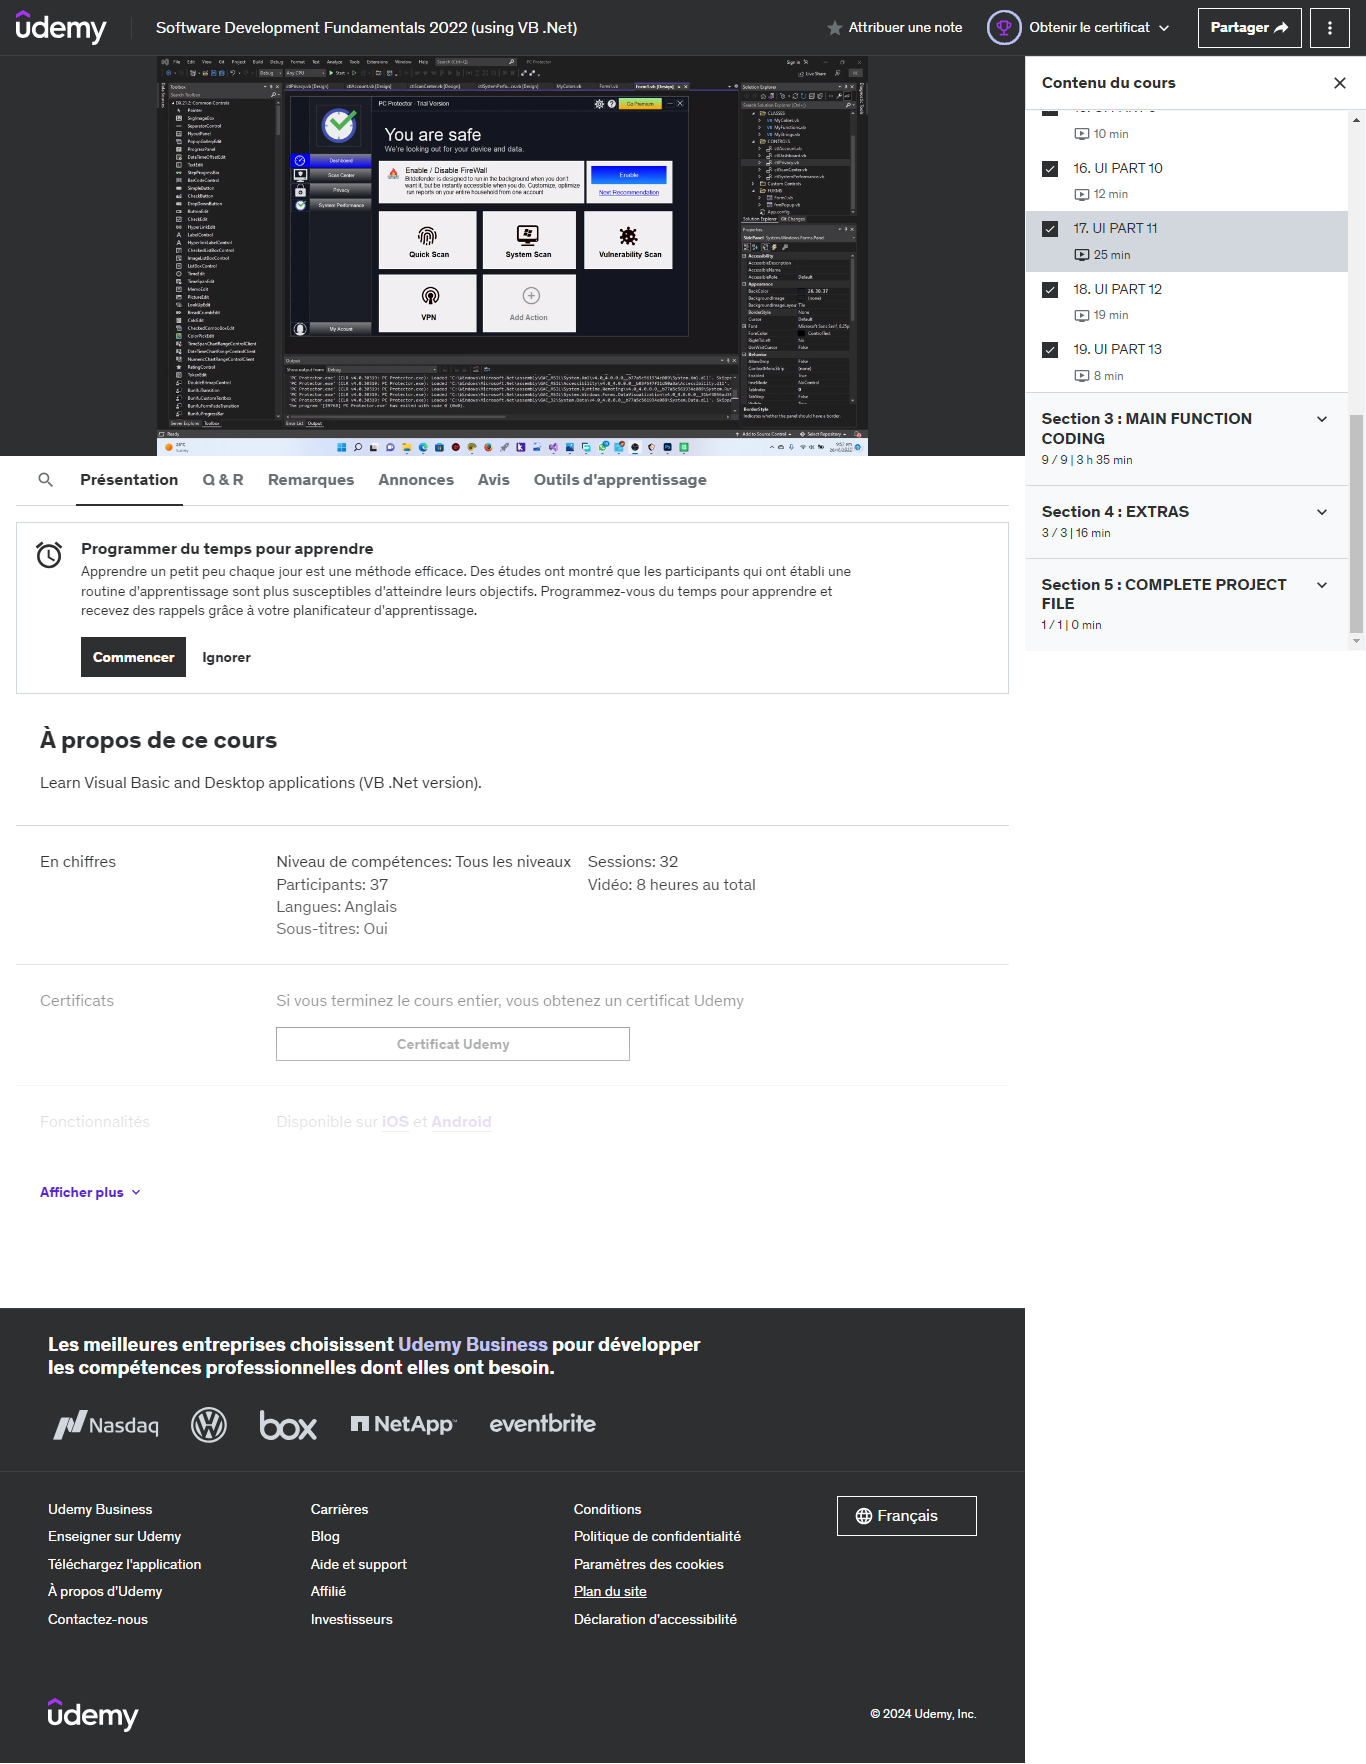Screen dimensions: 1366x1764
Task: Click the Certificat Udemy button
Action: [x=453, y=1044]
